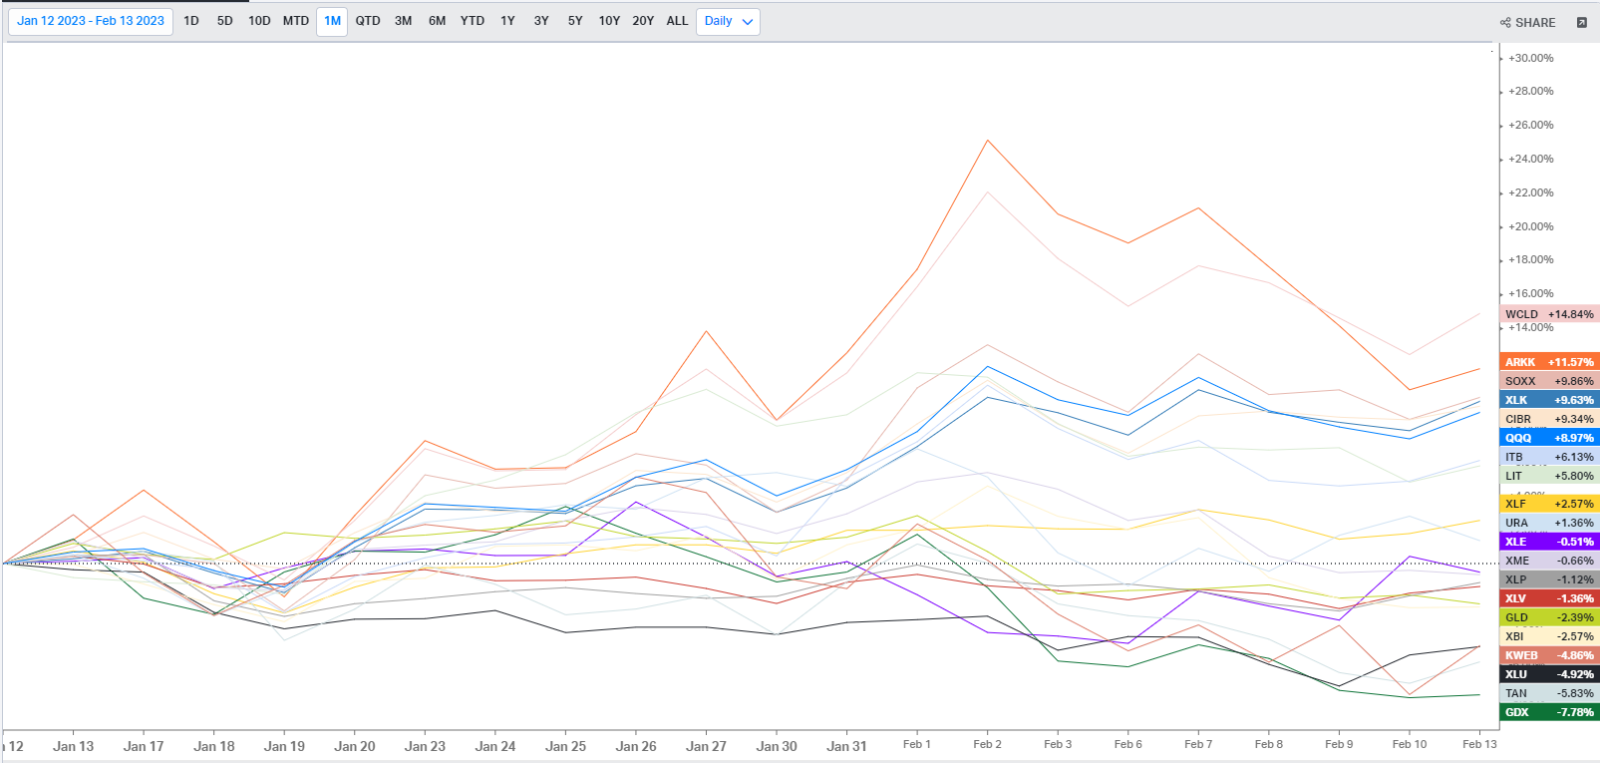Image resolution: width=1600 pixels, height=763 pixels.
Task: Toggle the ARKK orange legend label
Action: pyautogui.click(x=1549, y=362)
